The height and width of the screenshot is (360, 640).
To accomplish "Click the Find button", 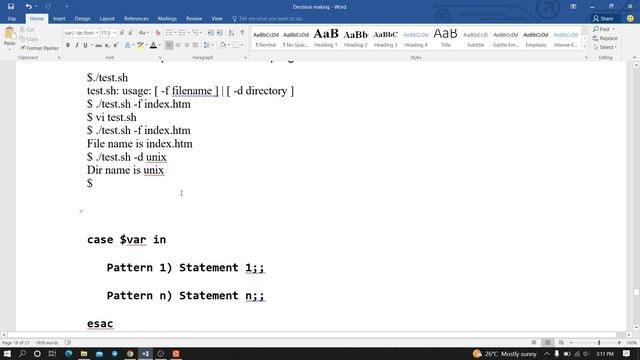I will click(x=604, y=29).
